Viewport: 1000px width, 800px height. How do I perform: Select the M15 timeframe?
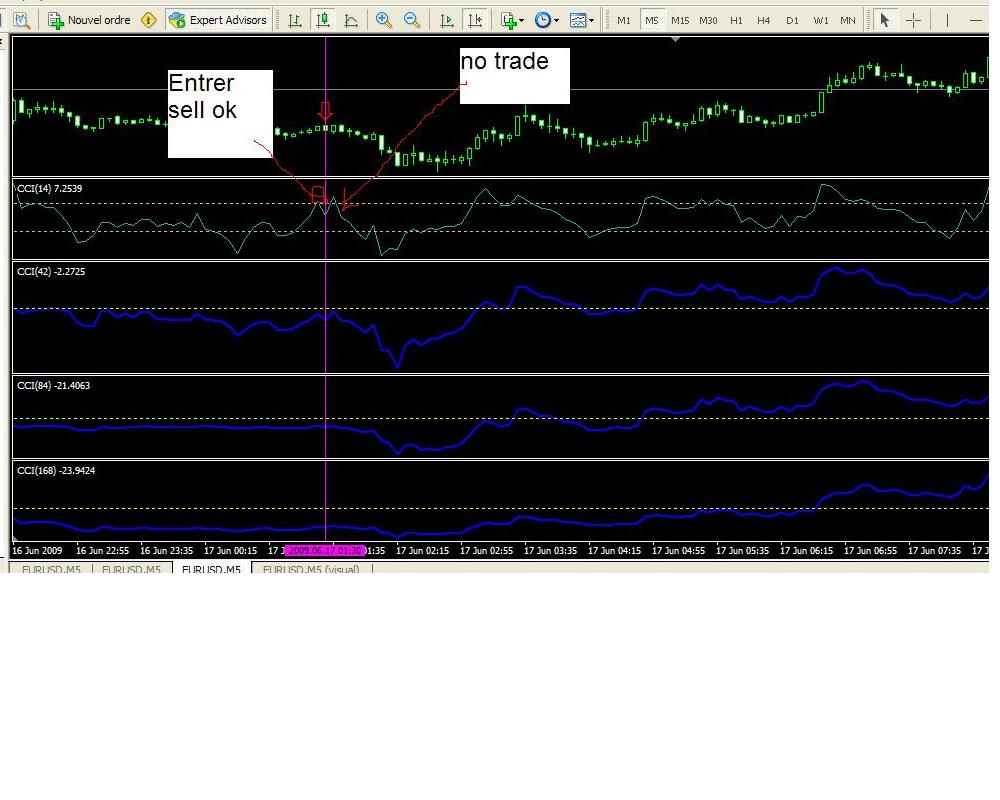680,20
